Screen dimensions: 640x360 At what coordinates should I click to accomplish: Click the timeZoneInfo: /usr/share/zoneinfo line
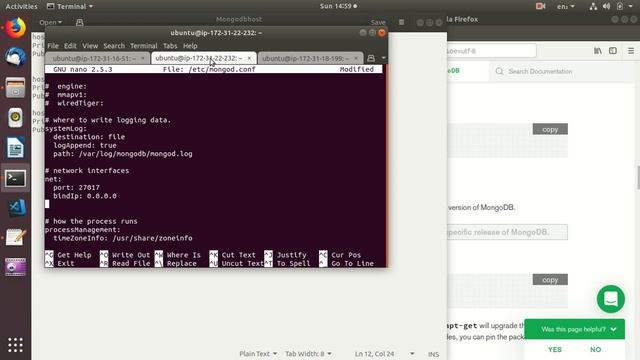[x=122, y=238]
